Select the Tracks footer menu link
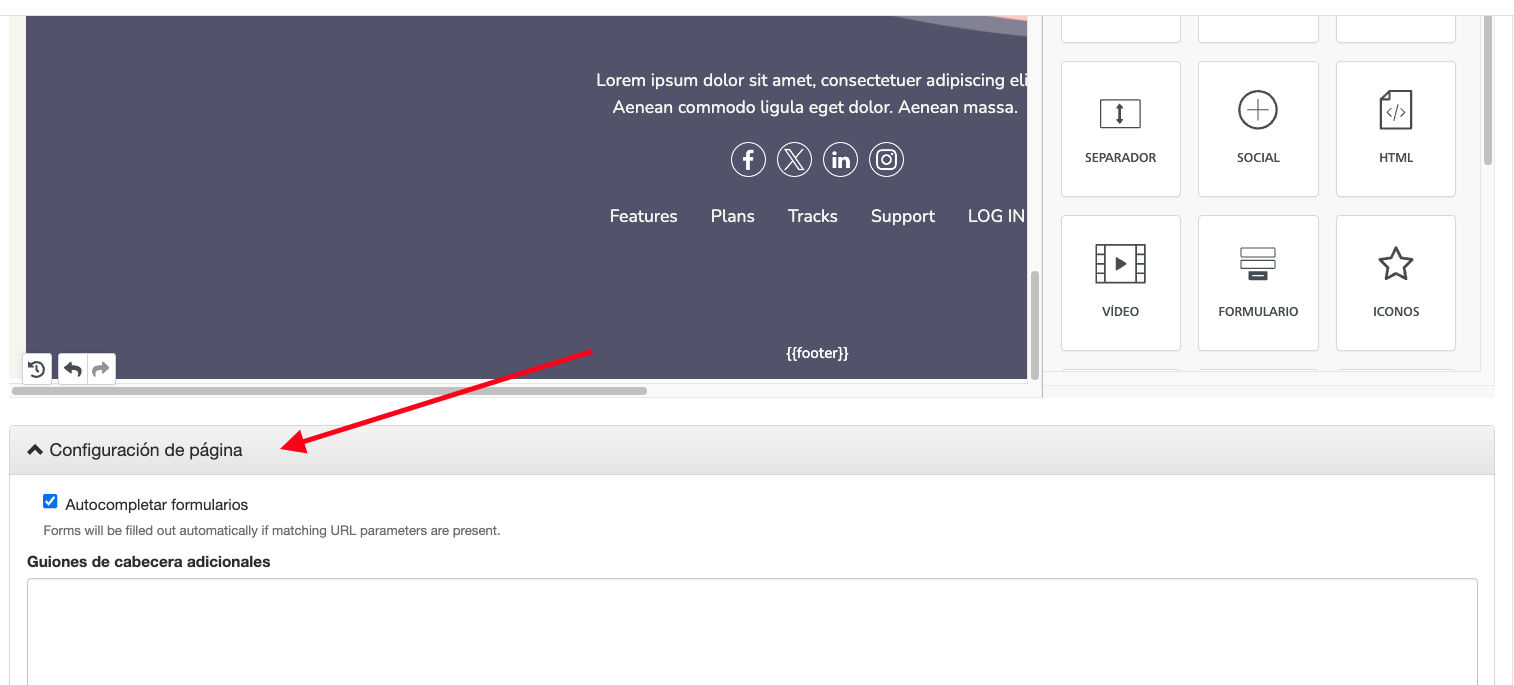This screenshot has height=685, width=1514. [813, 216]
